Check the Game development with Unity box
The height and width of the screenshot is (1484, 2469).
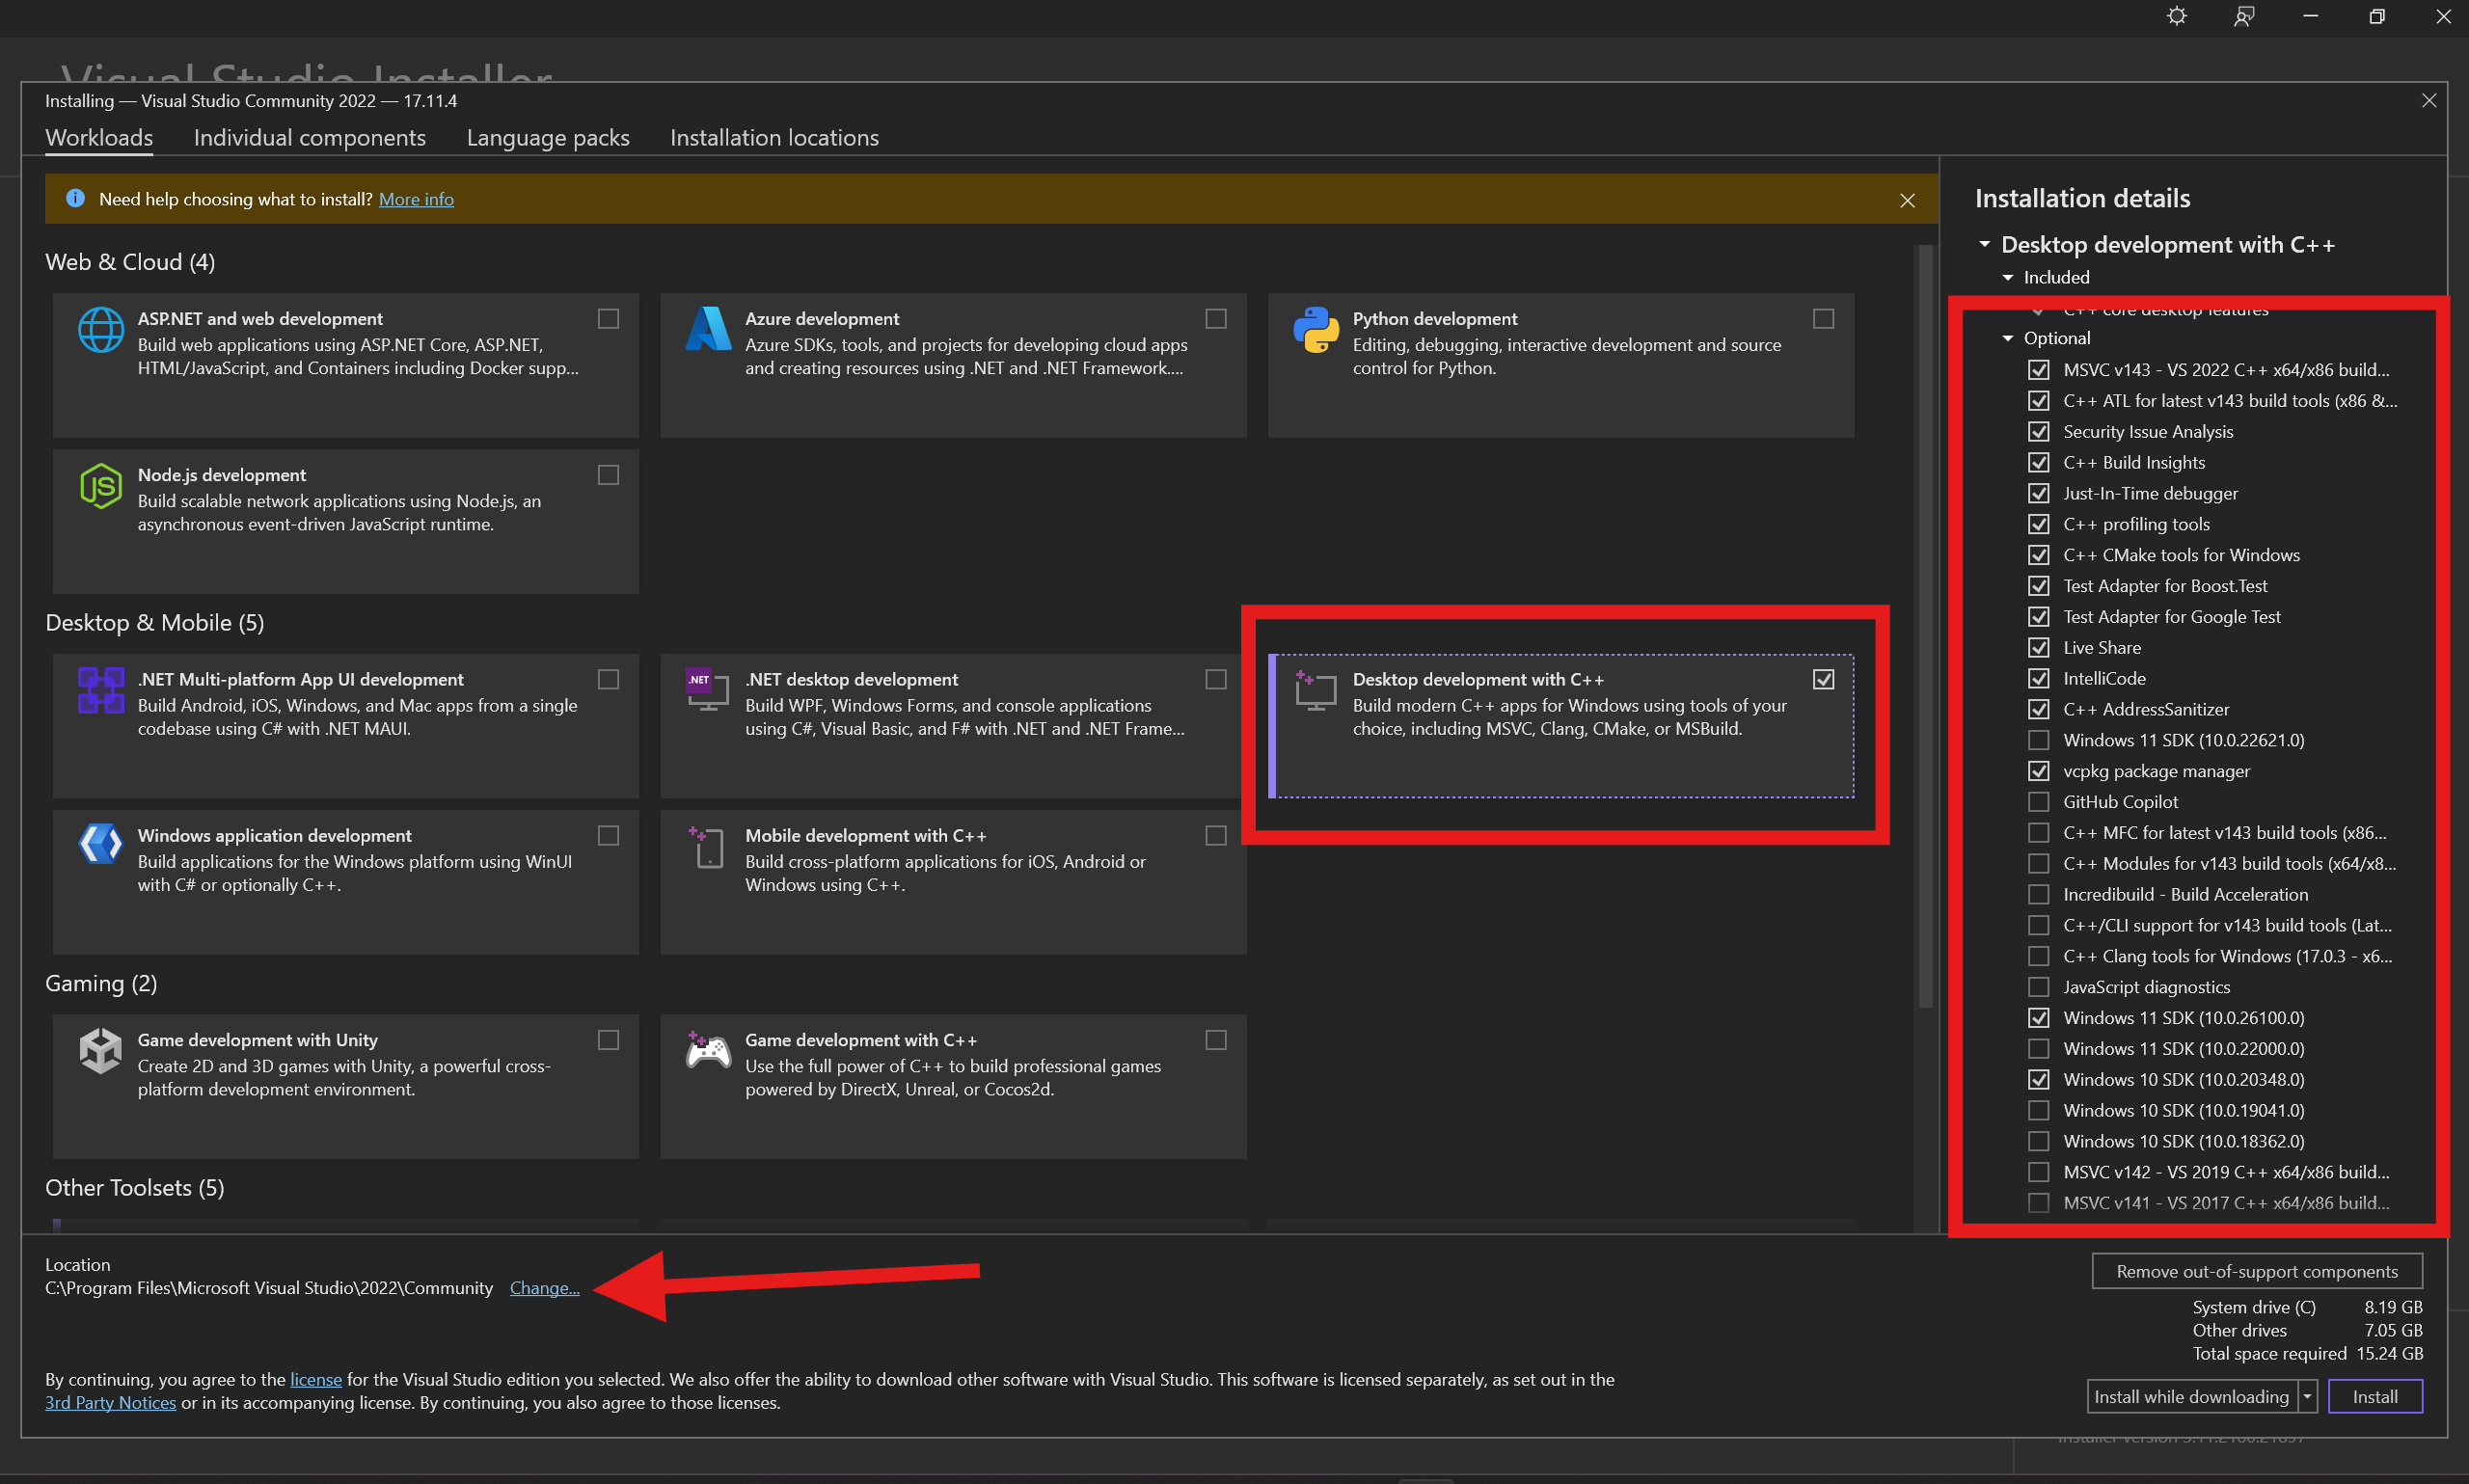click(x=608, y=1040)
